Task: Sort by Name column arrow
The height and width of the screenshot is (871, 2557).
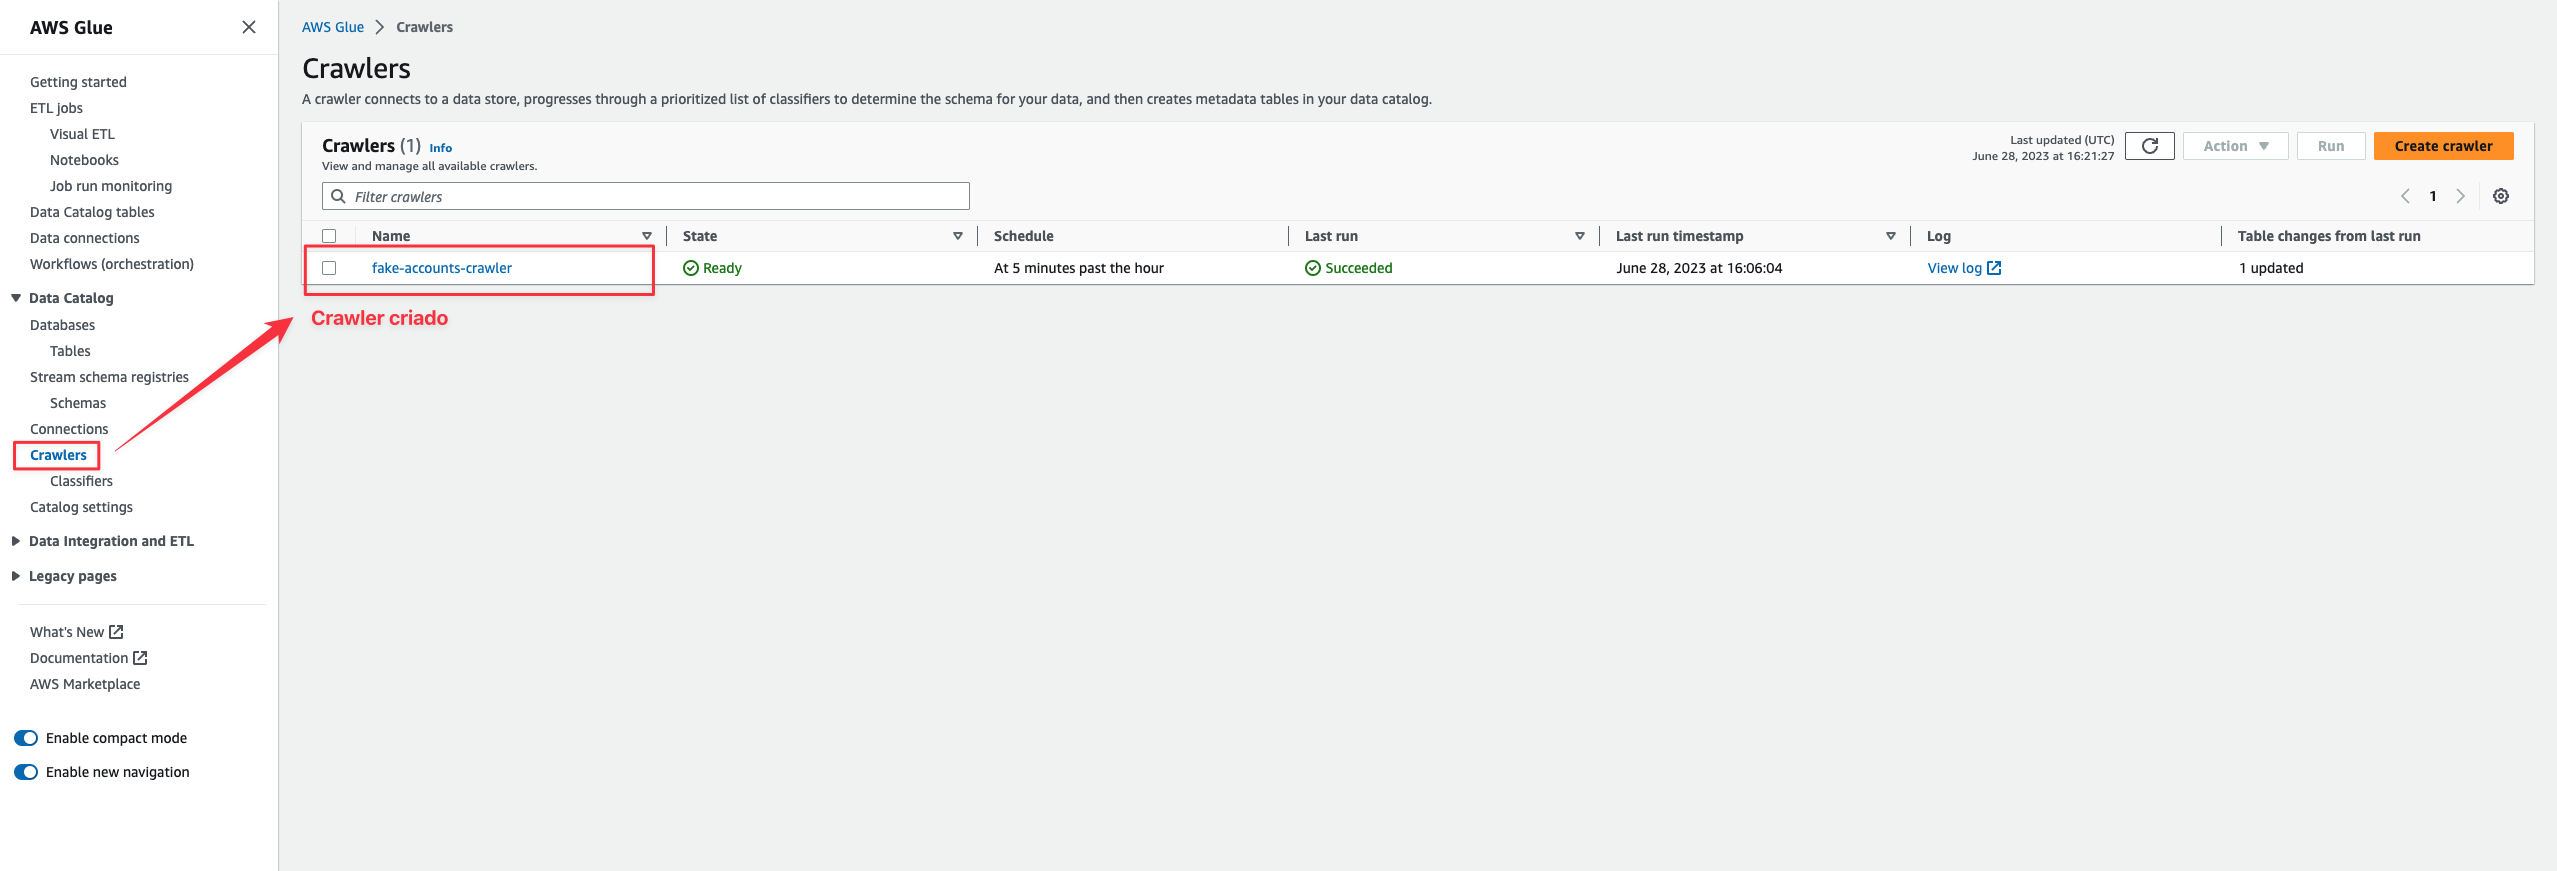Action: pyautogui.click(x=647, y=236)
